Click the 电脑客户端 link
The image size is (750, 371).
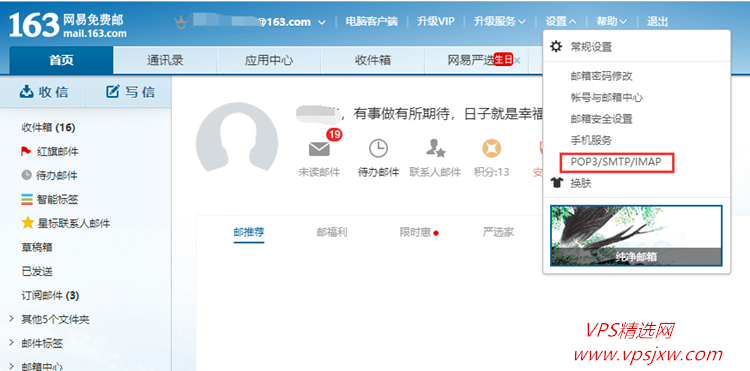(x=372, y=22)
